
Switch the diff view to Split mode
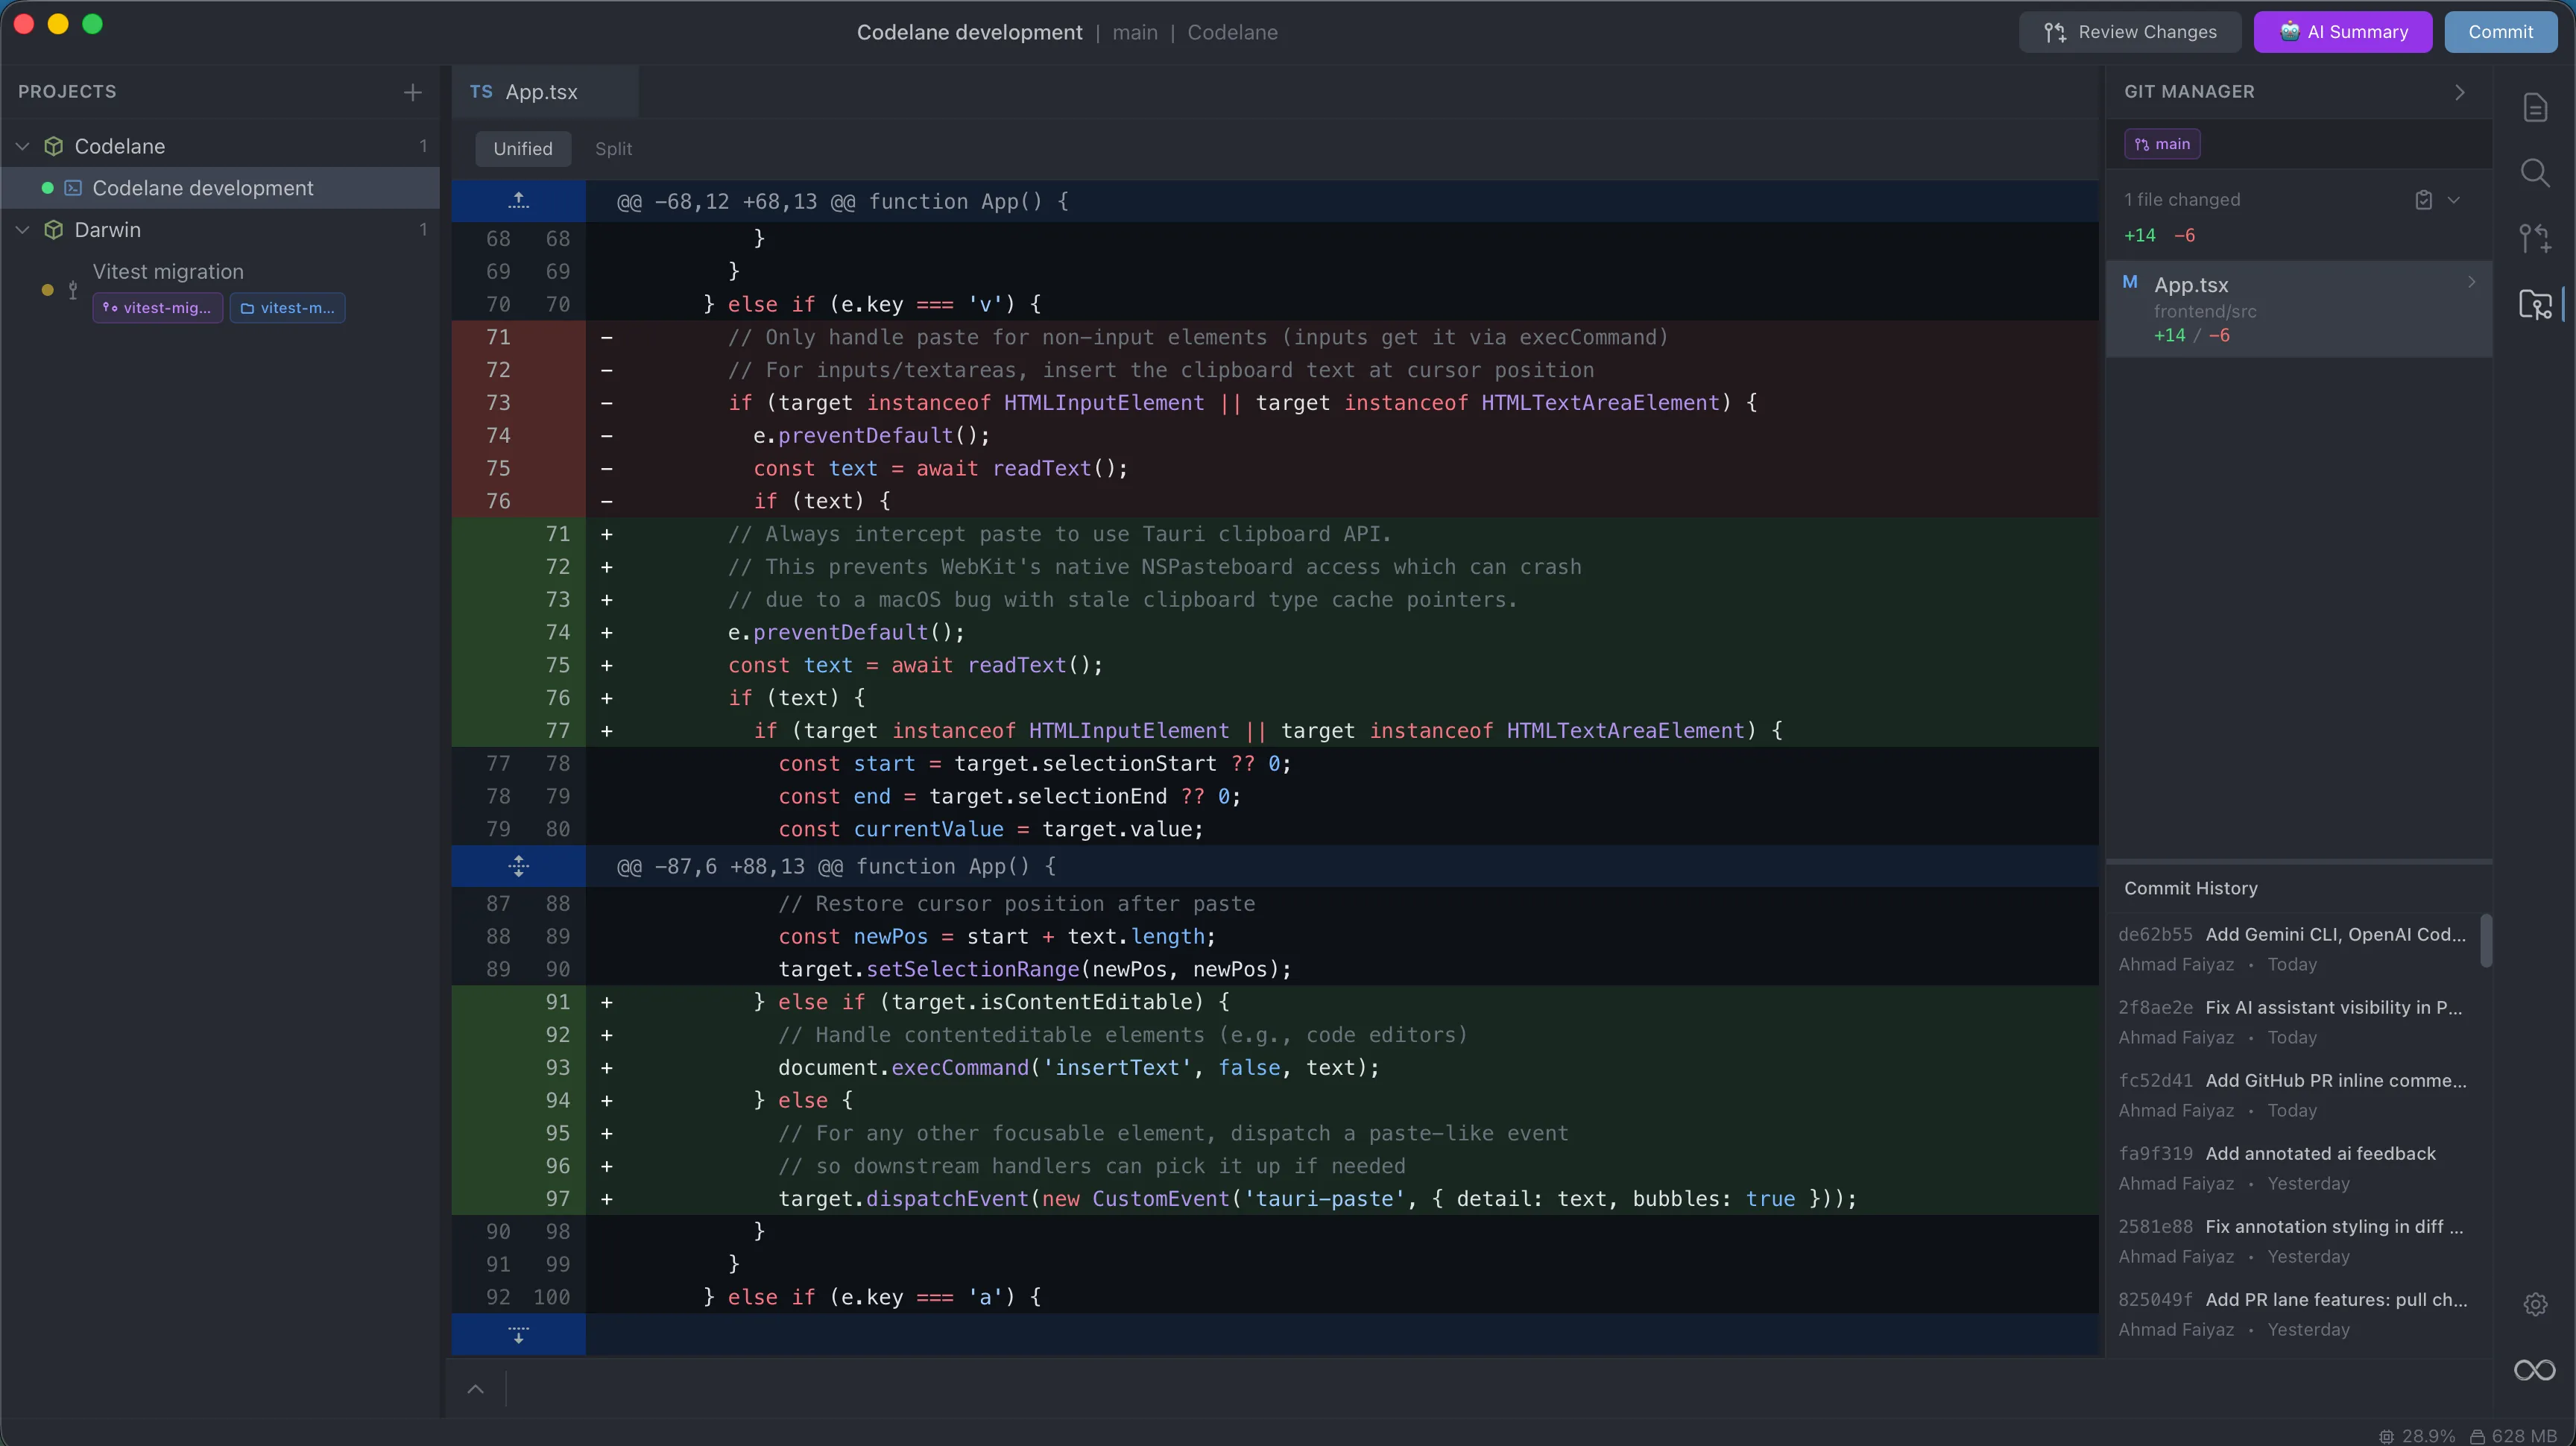tap(613, 148)
